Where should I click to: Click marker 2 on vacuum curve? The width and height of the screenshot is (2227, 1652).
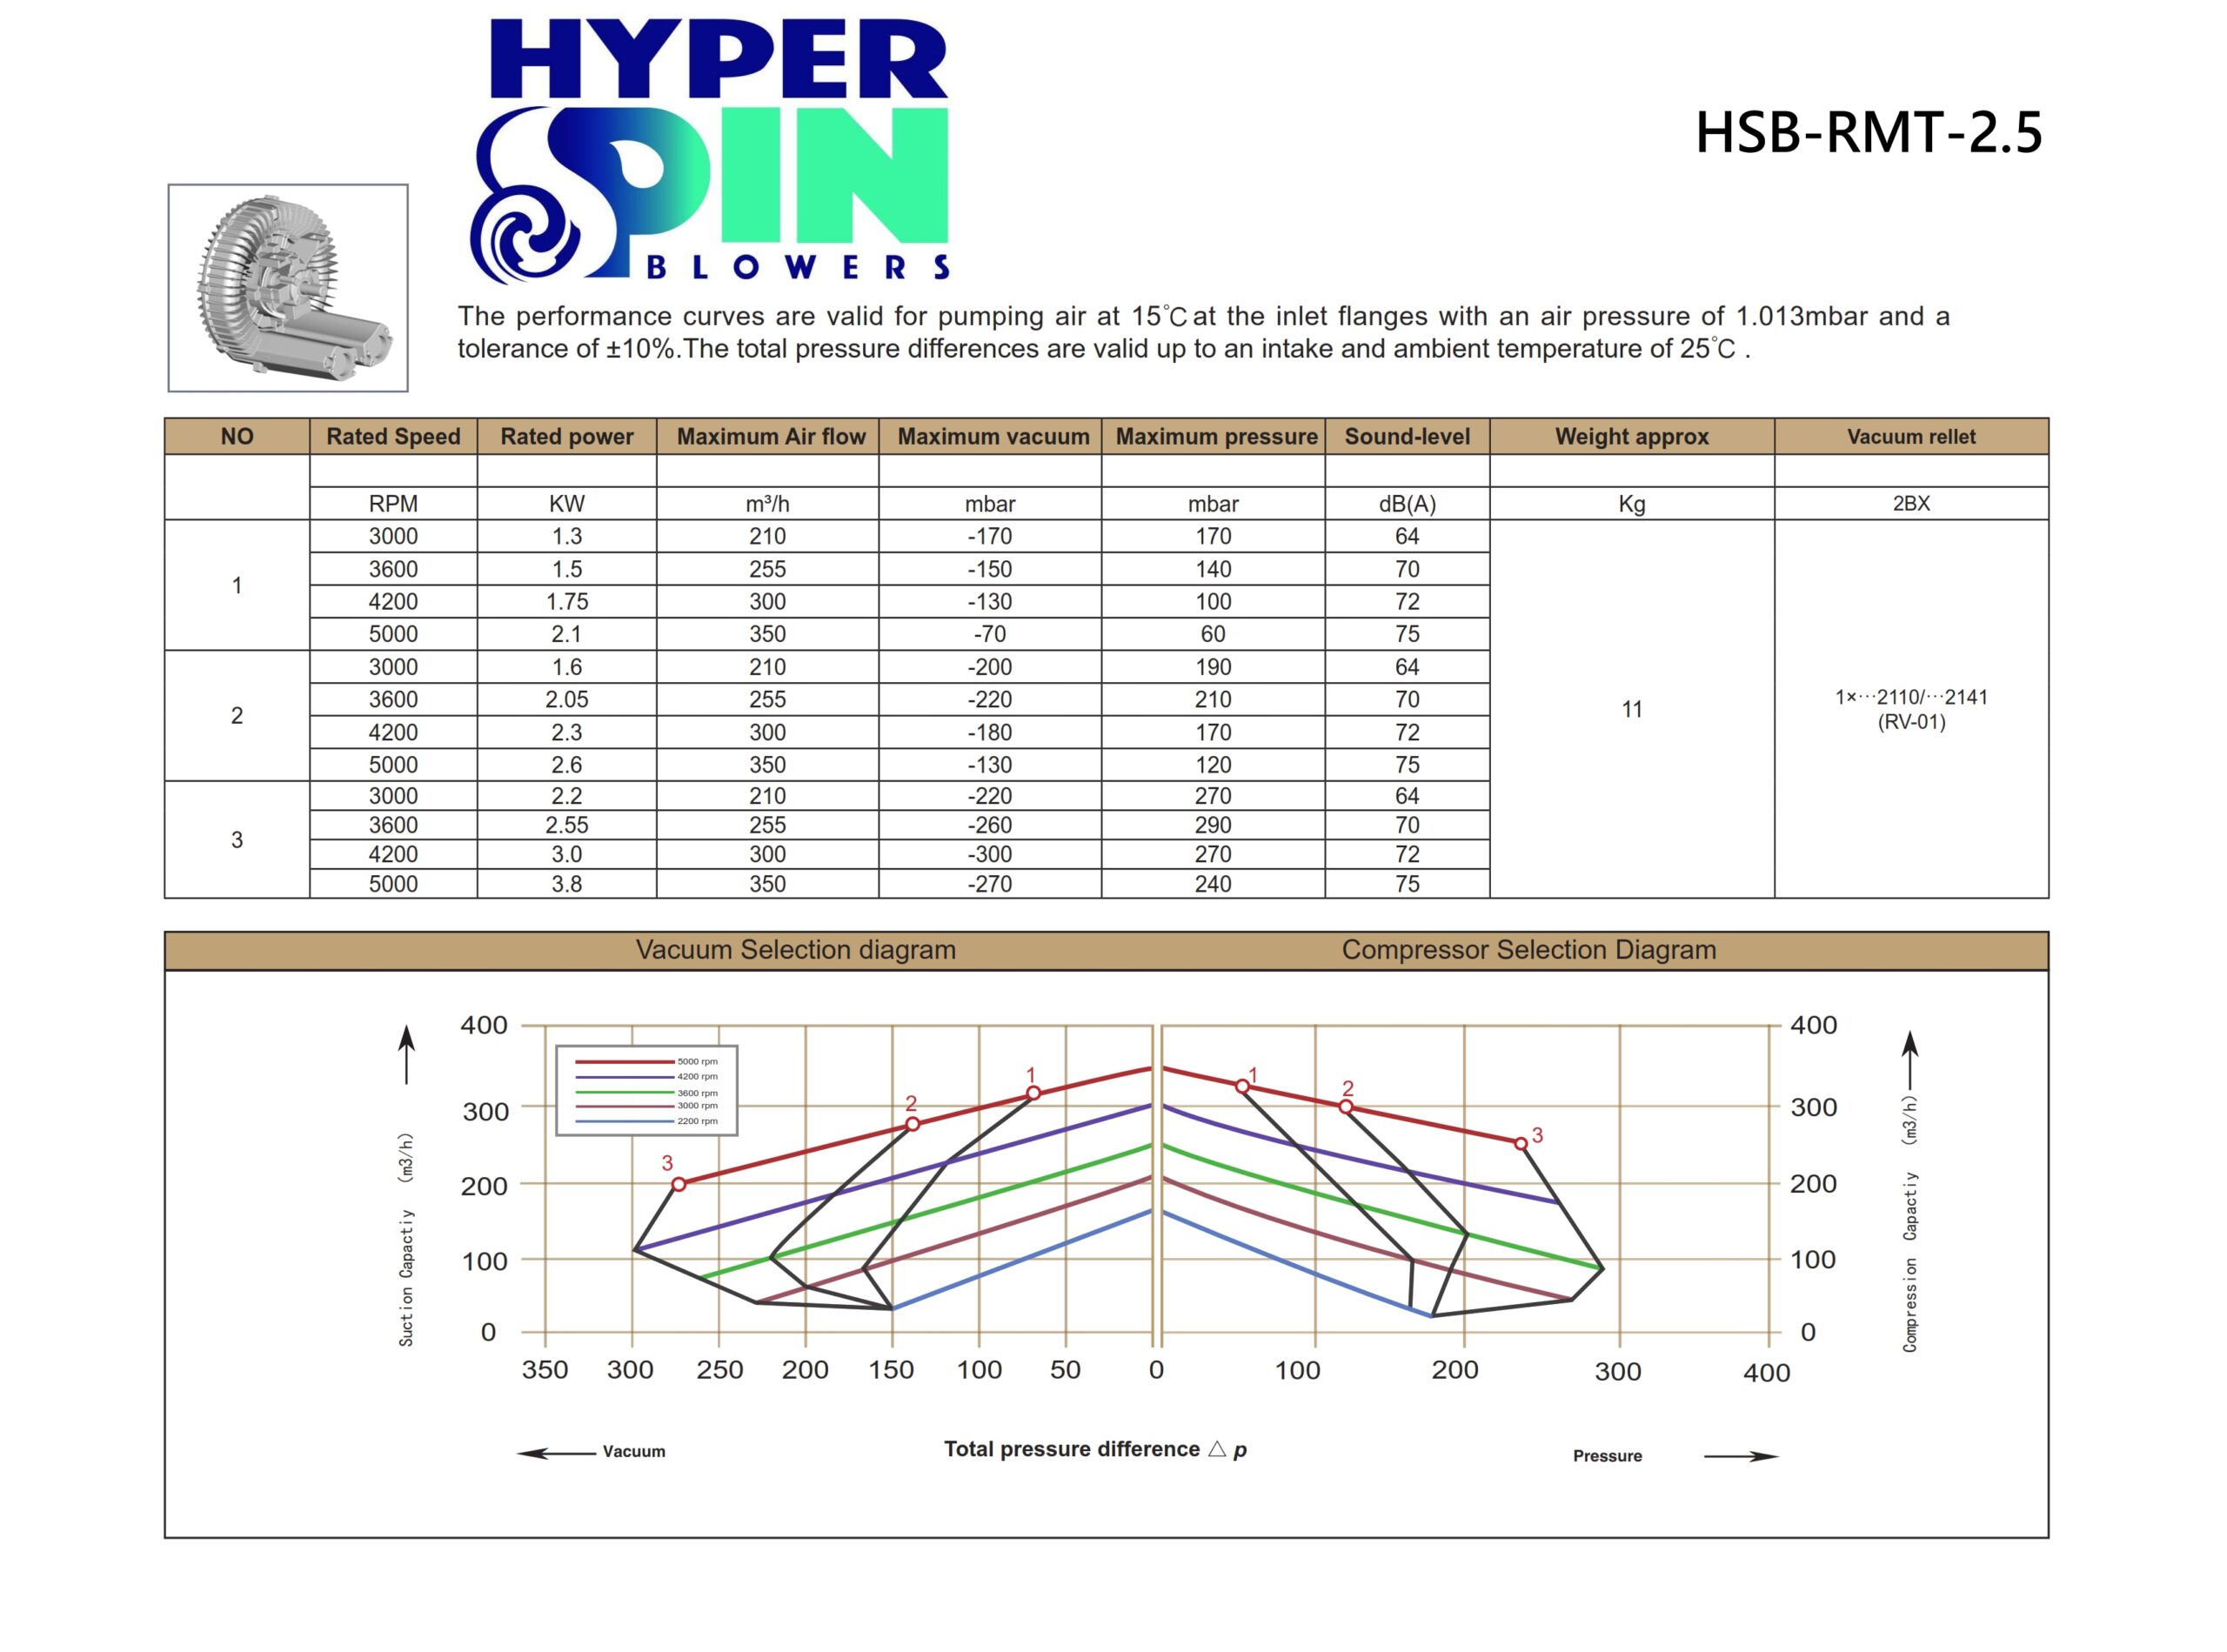(x=913, y=1124)
